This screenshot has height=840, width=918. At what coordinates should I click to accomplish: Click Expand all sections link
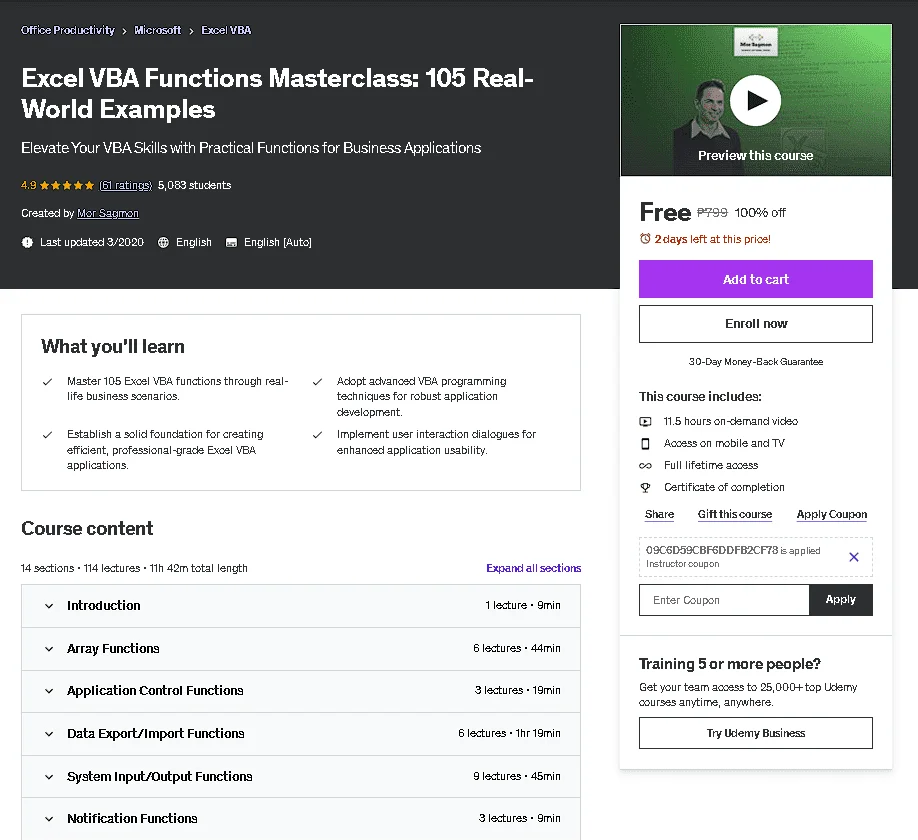click(533, 568)
